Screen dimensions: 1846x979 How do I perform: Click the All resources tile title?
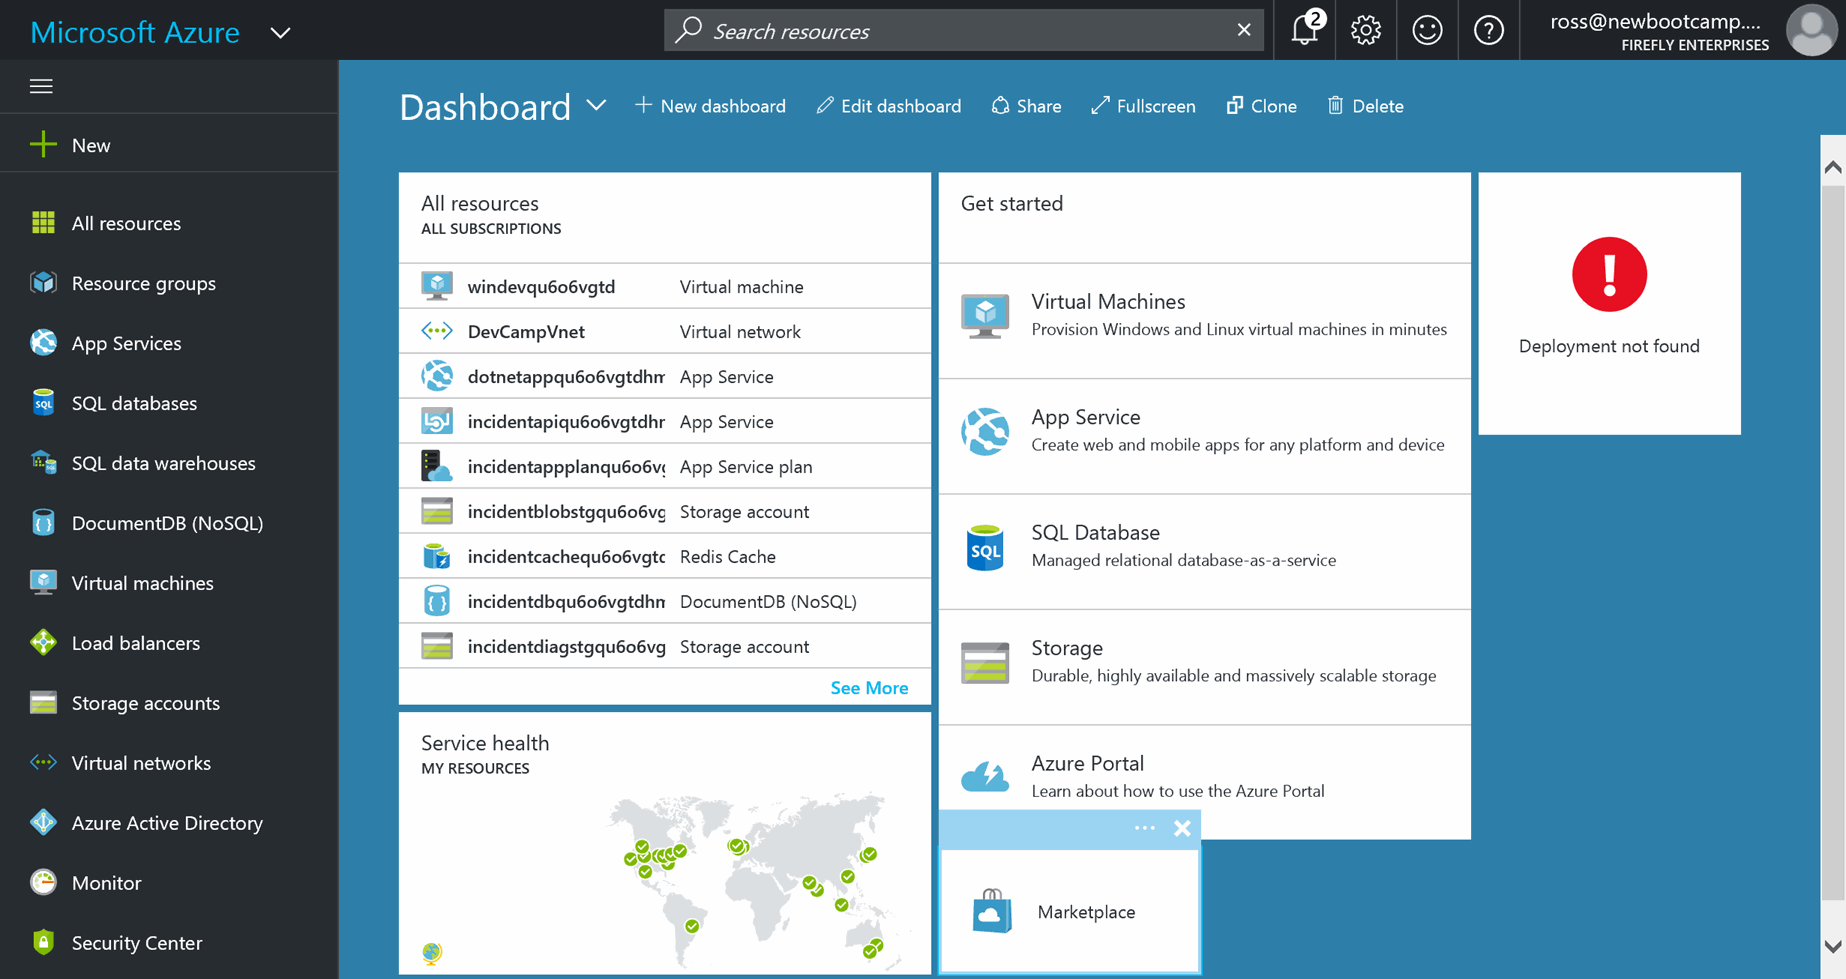[x=480, y=203]
